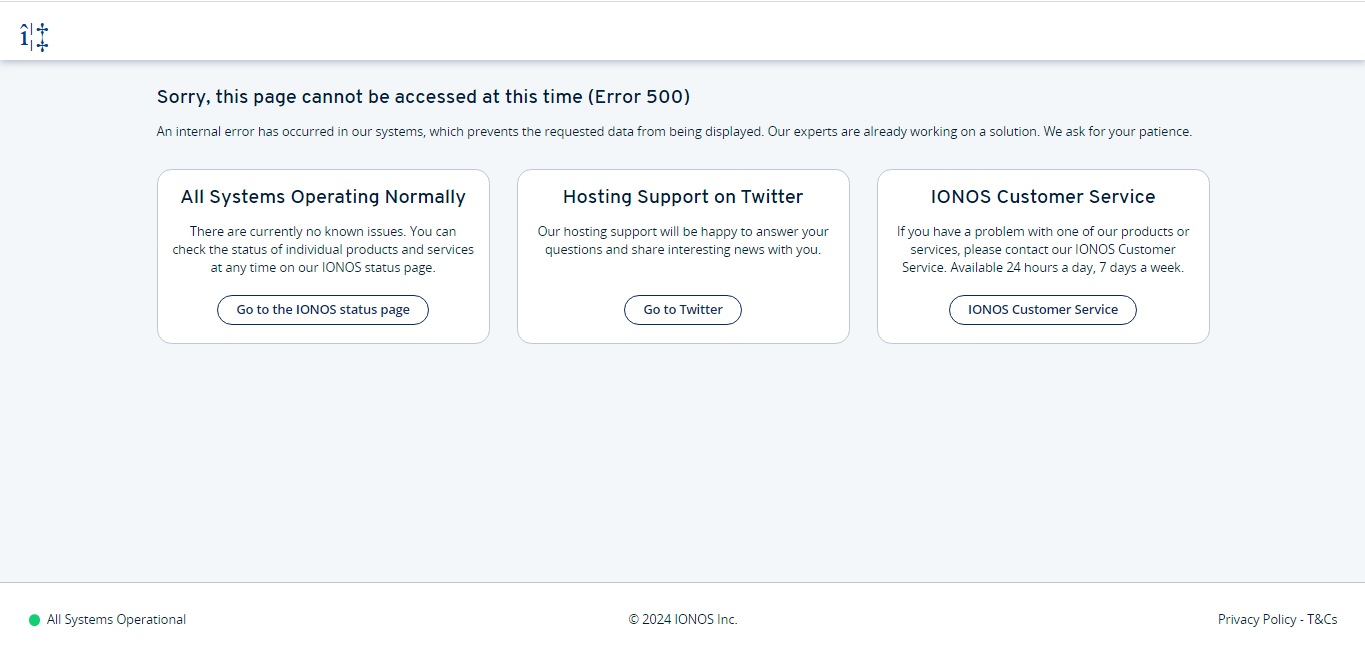Click the internal error explanation paragraph
This screenshot has width=1365, height=658.
pyautogui.click(x=674, y=131)
